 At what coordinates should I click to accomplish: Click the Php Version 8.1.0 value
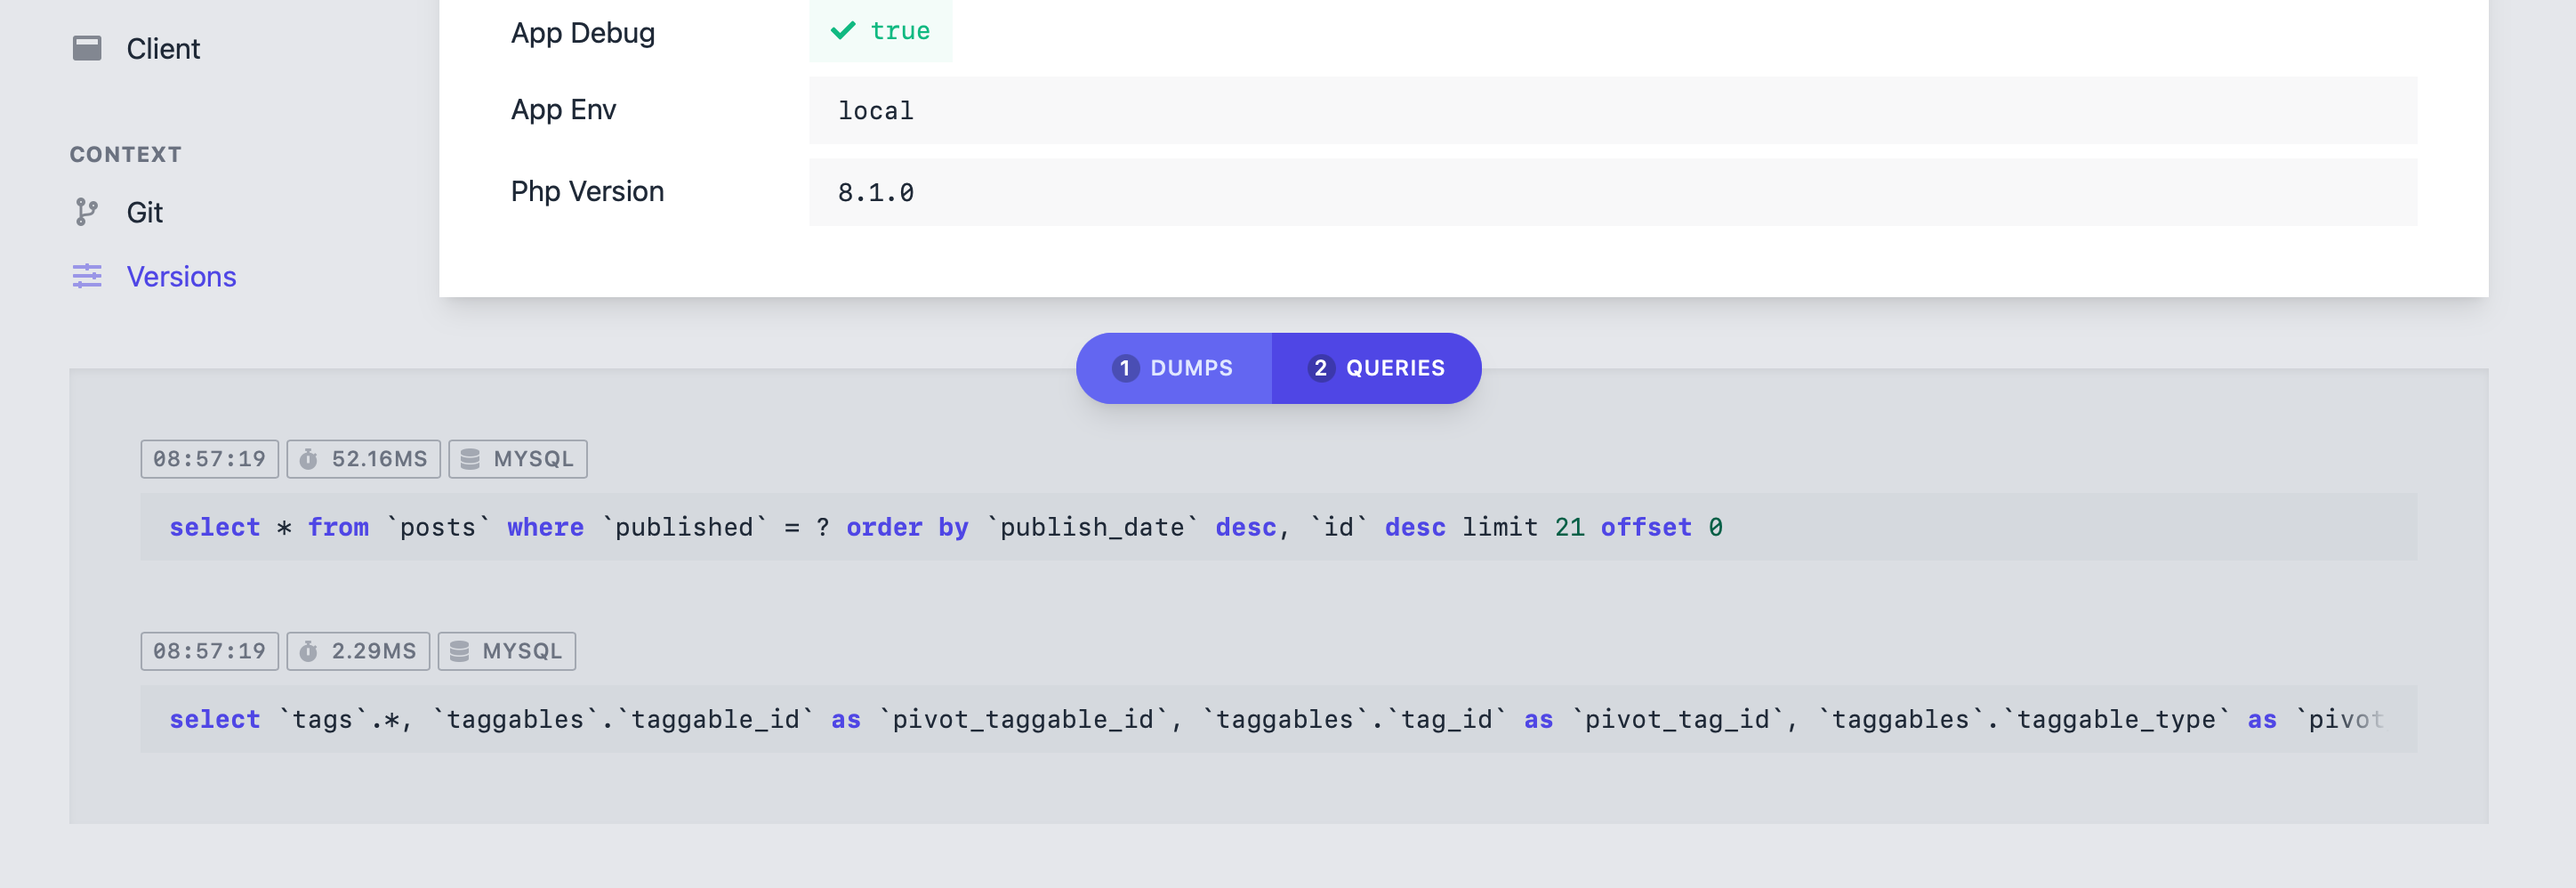[1612, 192]
